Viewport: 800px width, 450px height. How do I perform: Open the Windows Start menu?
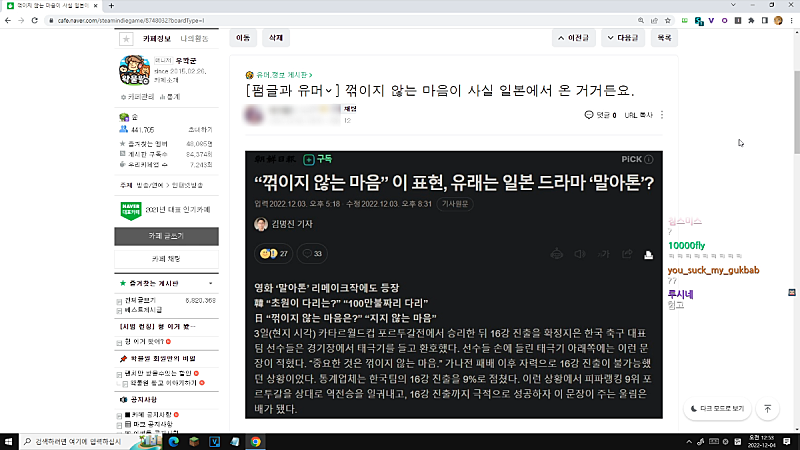[x=8, y=442]
